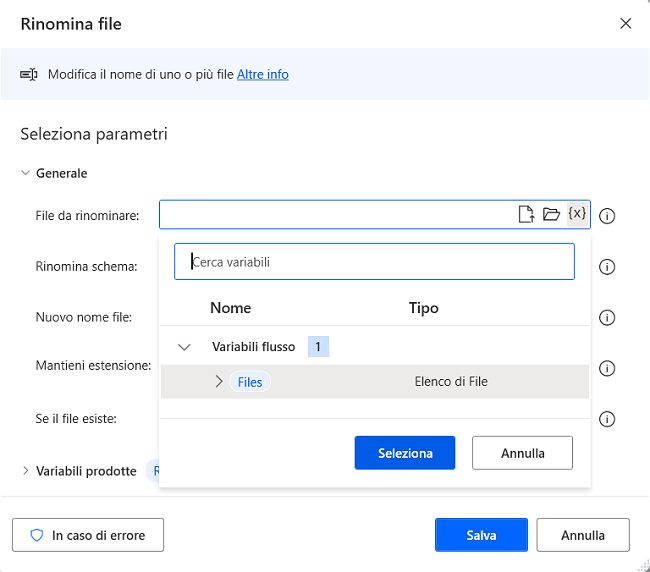Image resolution: width=650 pixels, height=572 pixels.
Task: Close the Rinomina file dialog
Action: tap(626, 23)
